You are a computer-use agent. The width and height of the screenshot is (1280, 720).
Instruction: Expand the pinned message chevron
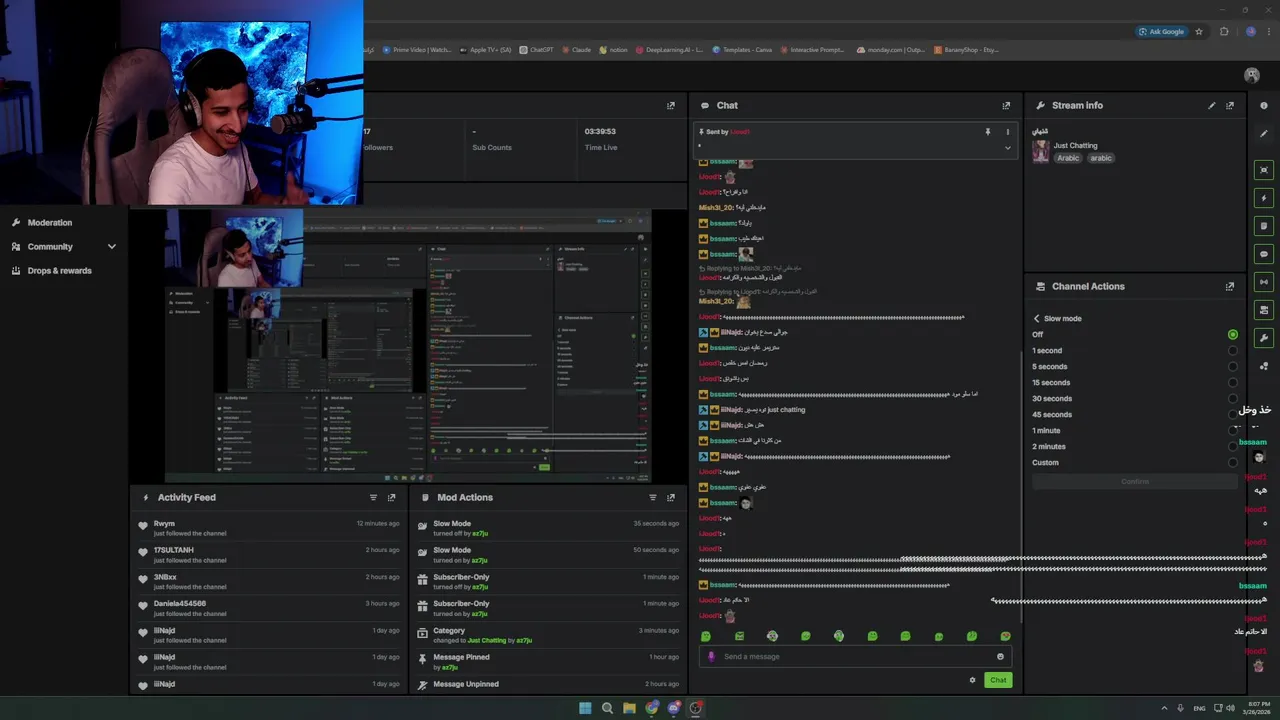point(1007,148)
